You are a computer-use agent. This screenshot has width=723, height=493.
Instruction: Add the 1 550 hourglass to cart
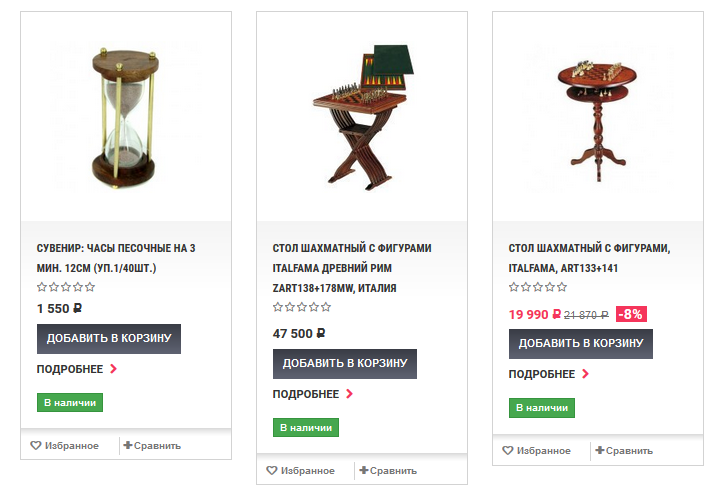tap(109, 339)
